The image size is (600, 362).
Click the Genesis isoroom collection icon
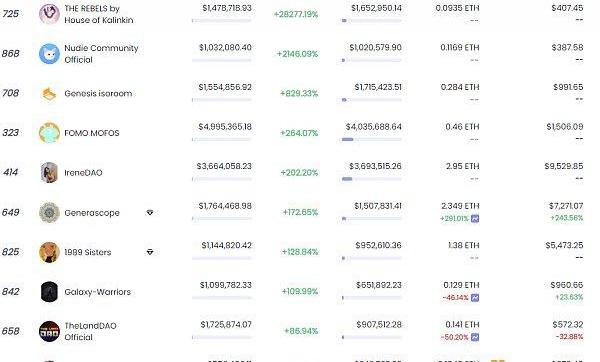click(49, 93)
